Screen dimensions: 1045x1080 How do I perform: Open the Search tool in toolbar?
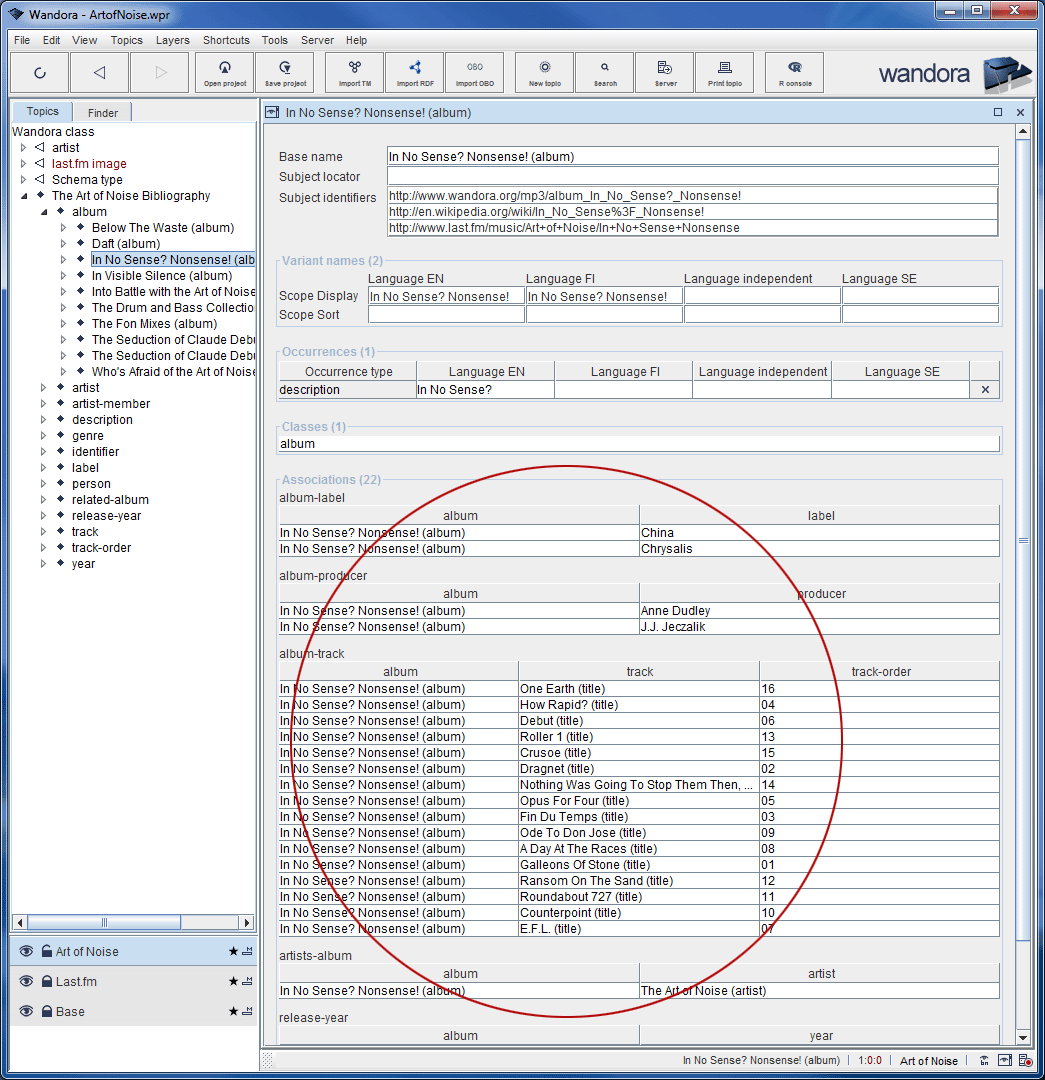605,72
